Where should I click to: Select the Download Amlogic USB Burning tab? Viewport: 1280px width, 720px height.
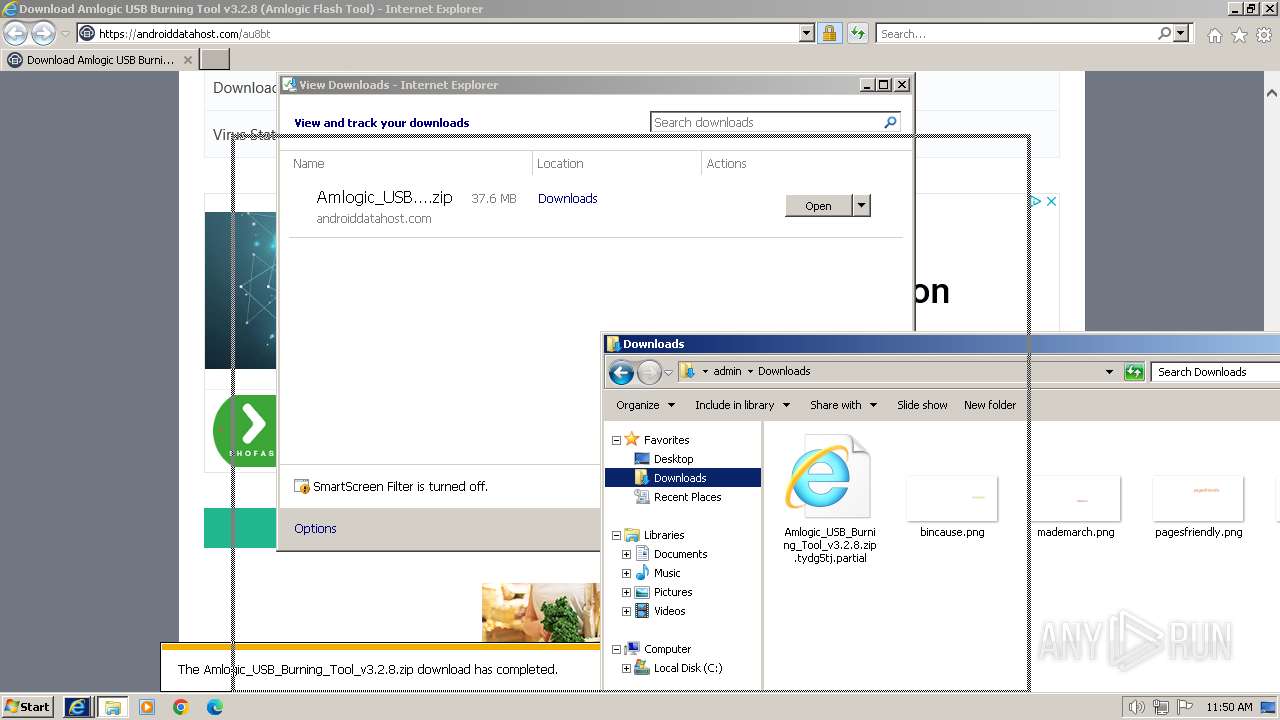[x=98, y=60]
